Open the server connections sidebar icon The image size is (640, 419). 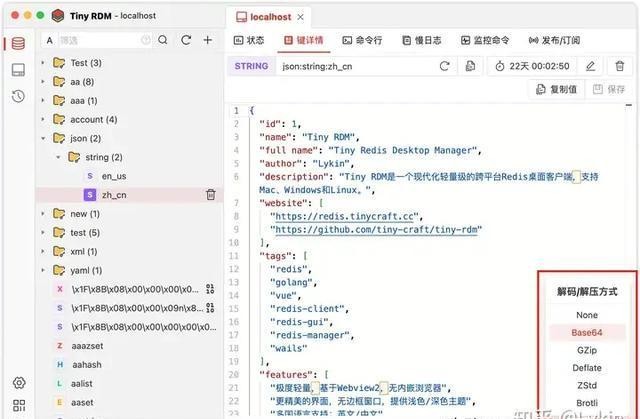pos(18,70)
